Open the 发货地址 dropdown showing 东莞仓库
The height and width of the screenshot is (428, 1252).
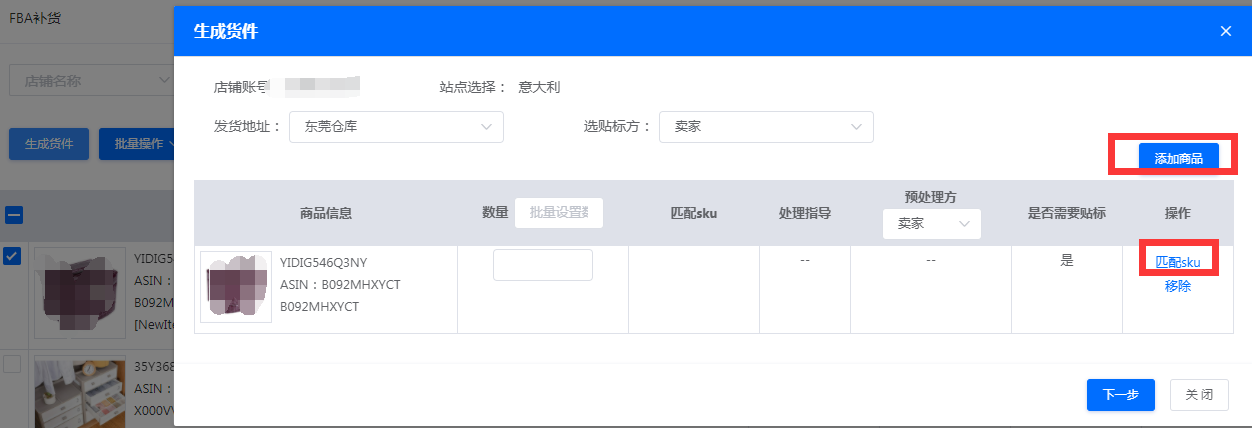tap(396, 127)
